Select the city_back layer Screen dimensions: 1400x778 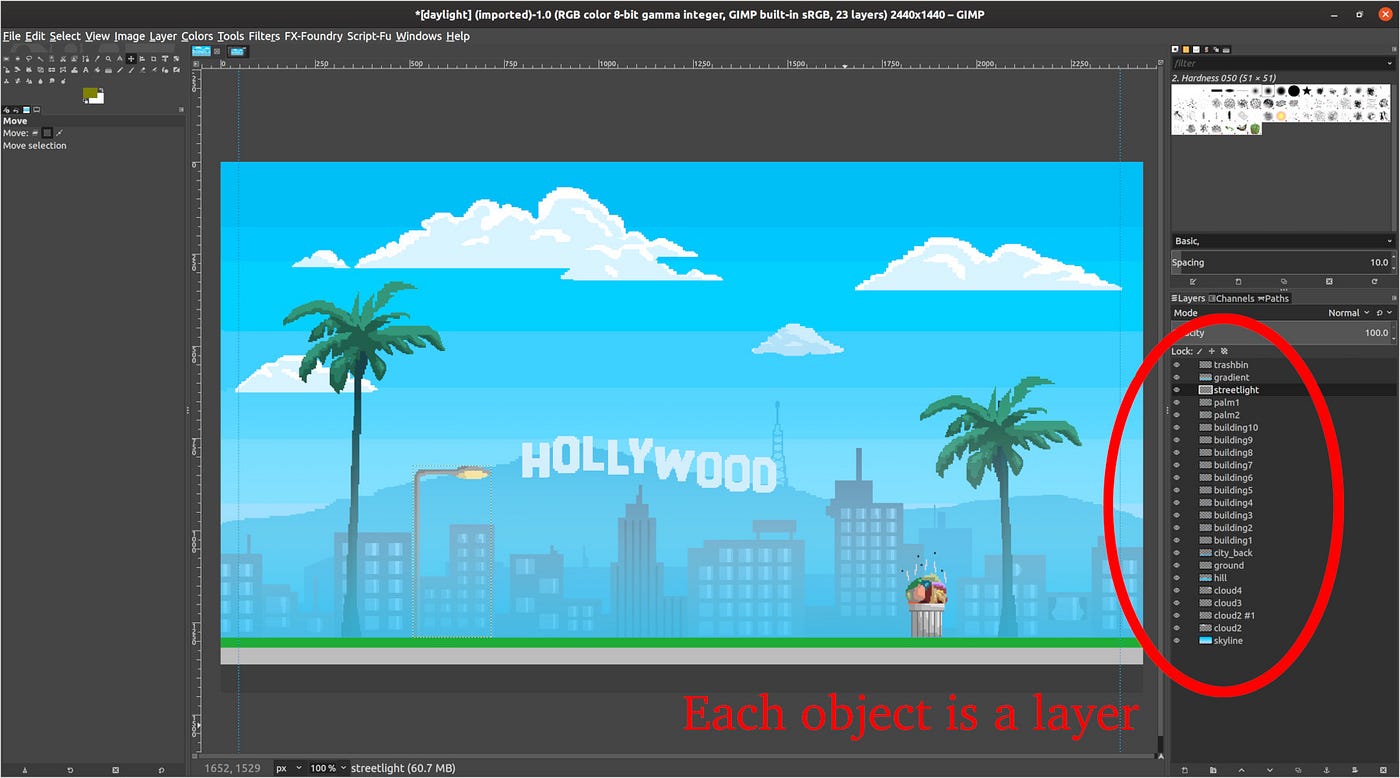(1233, 553)
